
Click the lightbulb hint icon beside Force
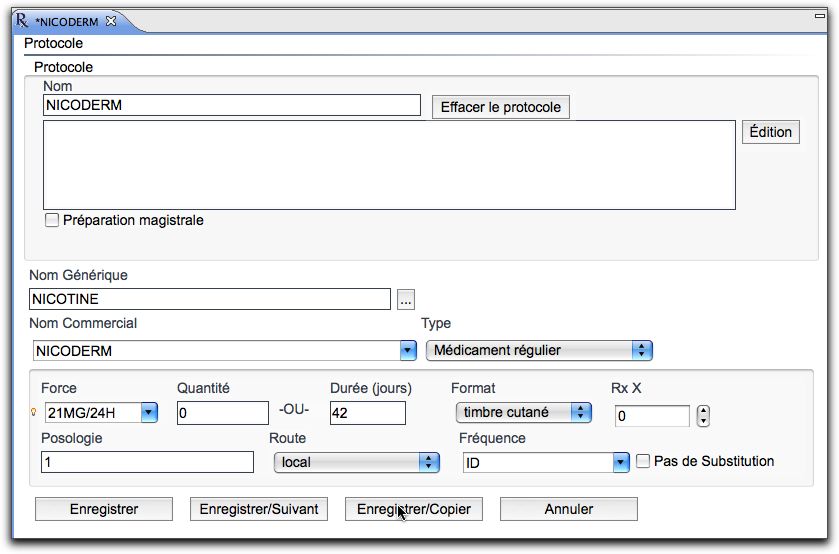[34, 412]
